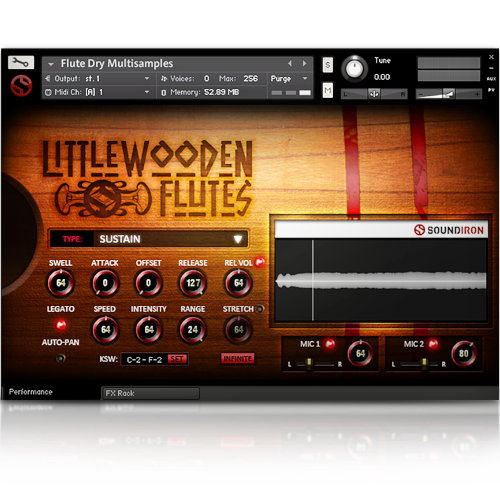The width and height of the screenshot is (500, 500).
Task: Click the Rel Vol knob
Action: [238, 283]
